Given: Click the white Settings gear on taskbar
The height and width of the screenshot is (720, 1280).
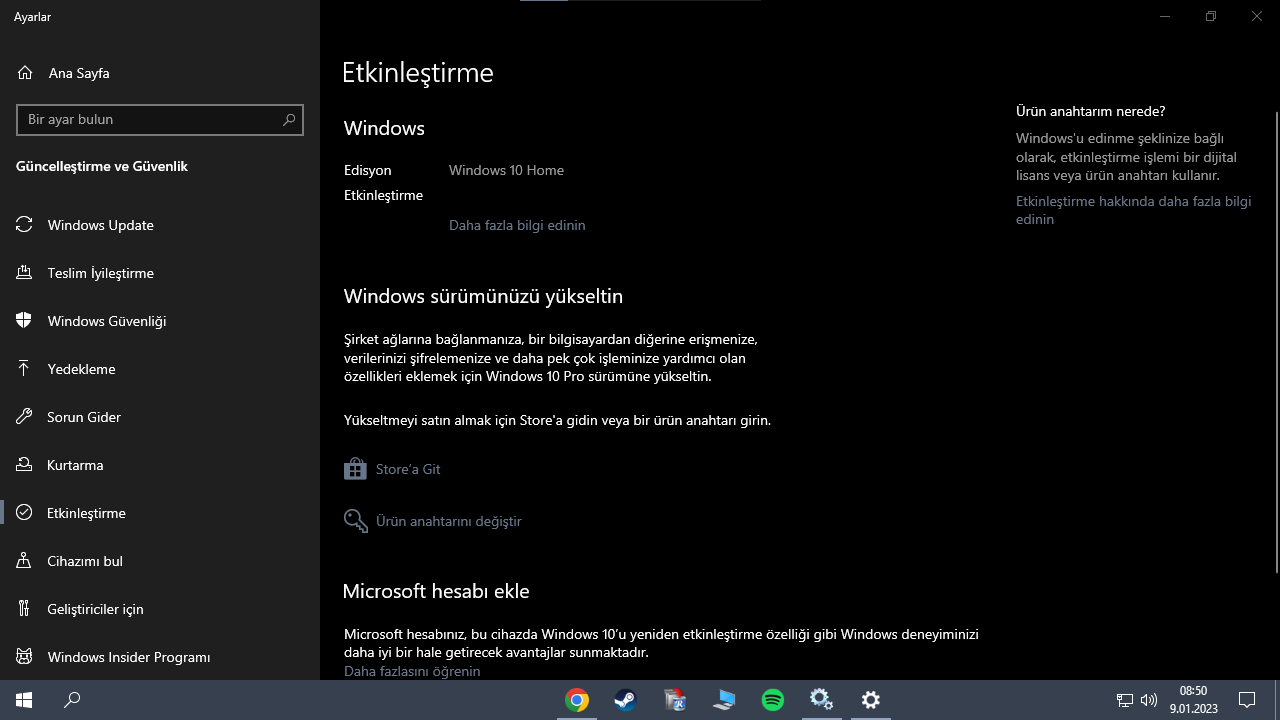Looking at the screenshot, I should (x=871, y=700).
